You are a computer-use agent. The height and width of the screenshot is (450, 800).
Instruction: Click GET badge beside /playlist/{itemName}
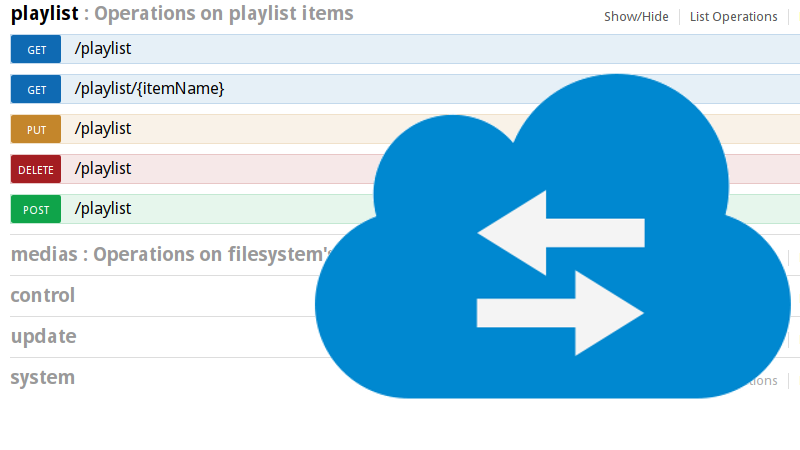(36, 89)
